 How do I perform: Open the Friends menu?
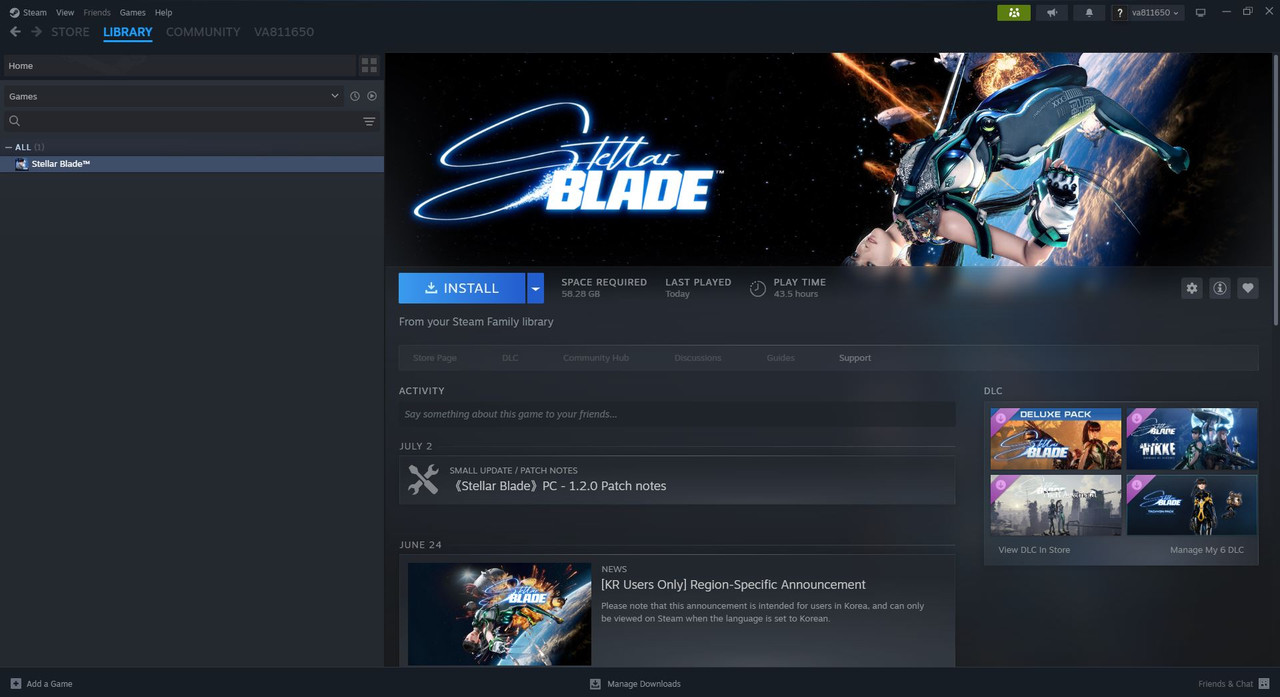point(97,12)
